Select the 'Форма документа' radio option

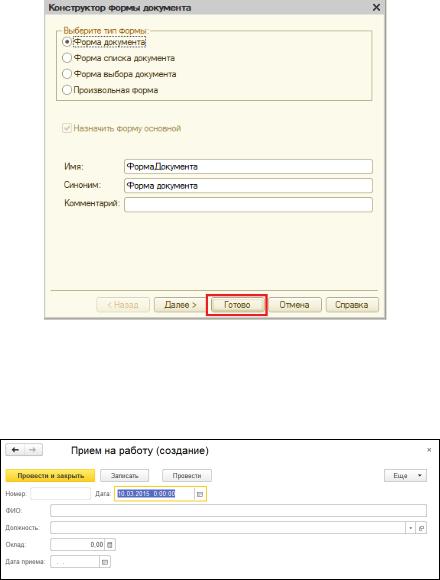click(x=67, y=42)
